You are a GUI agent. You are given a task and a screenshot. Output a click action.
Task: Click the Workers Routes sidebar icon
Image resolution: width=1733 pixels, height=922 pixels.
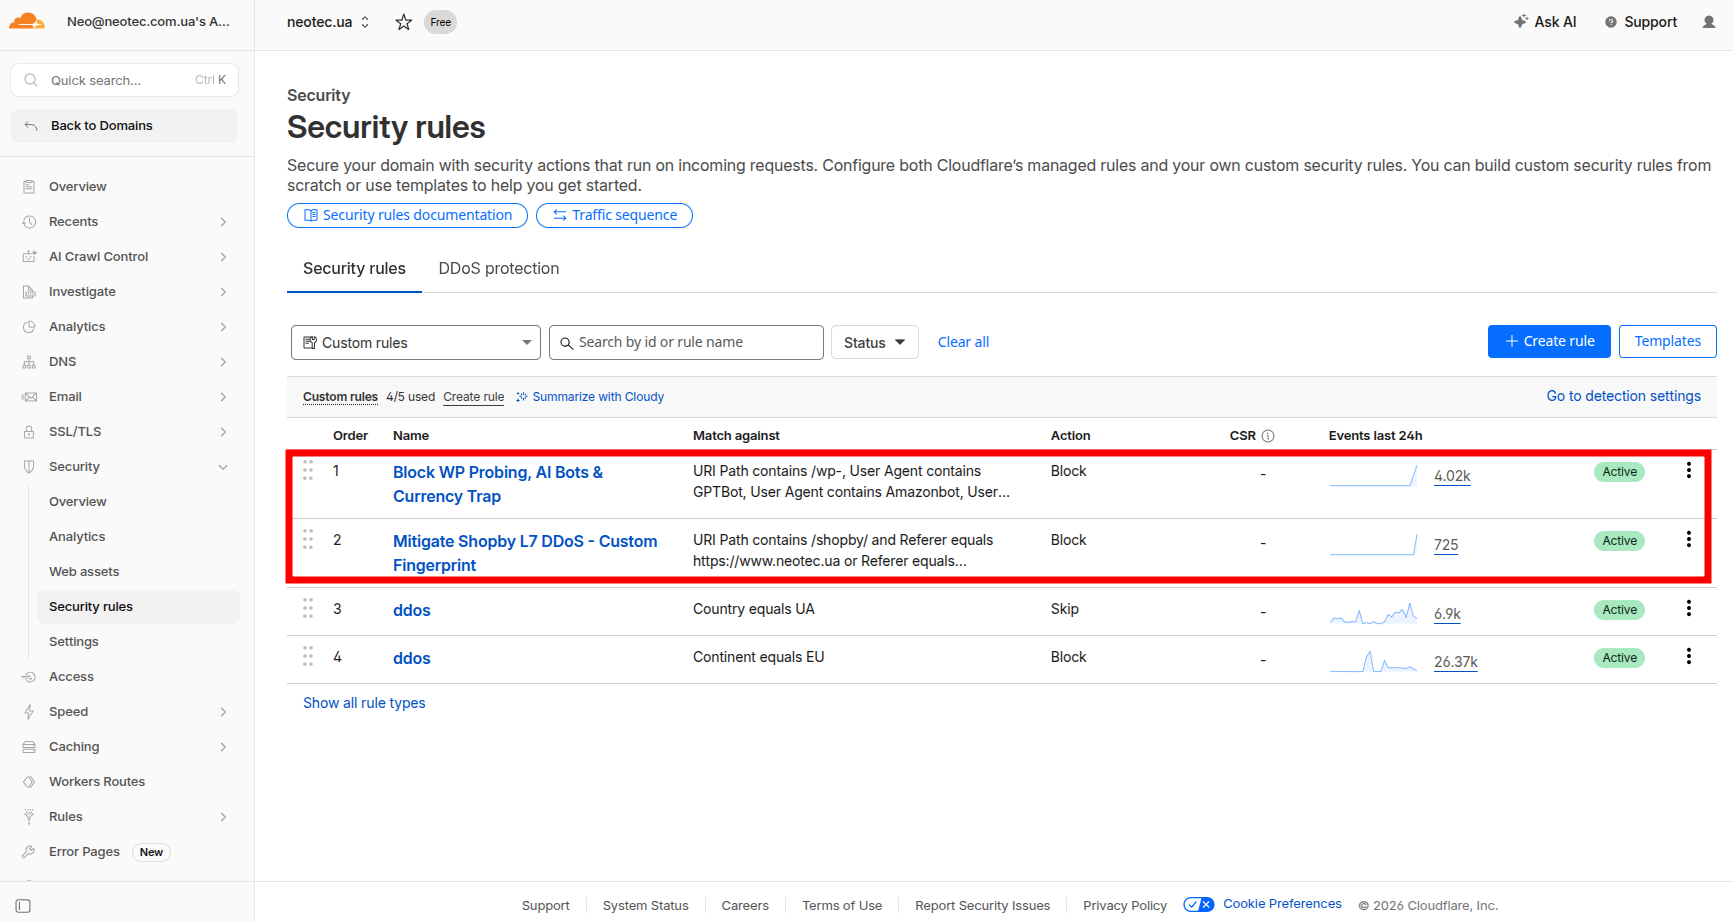29,782
